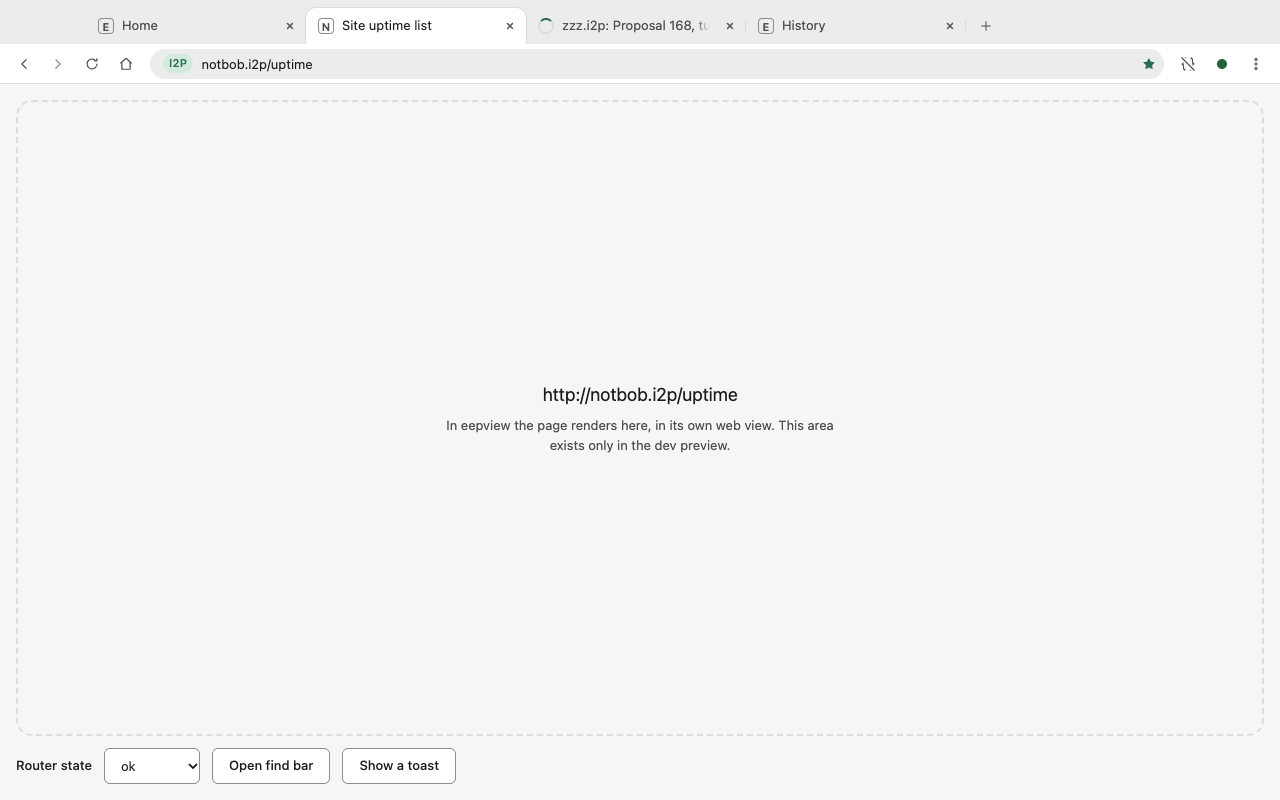This screenshot has width=1280, height=800.
Task: Switch to the Home tab
Action: point(196,26)
